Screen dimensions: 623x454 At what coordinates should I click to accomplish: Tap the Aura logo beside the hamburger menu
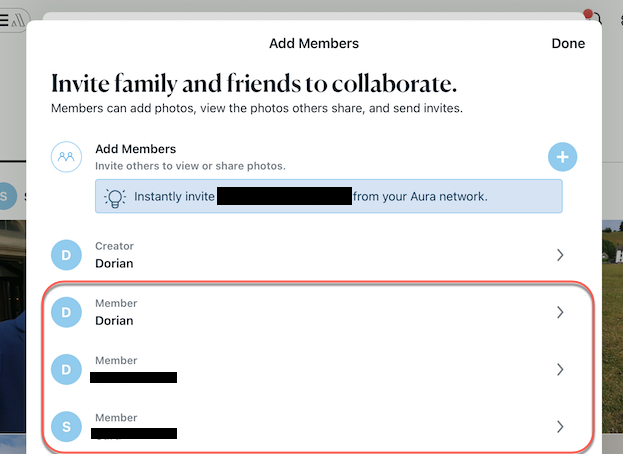[19, 20]
